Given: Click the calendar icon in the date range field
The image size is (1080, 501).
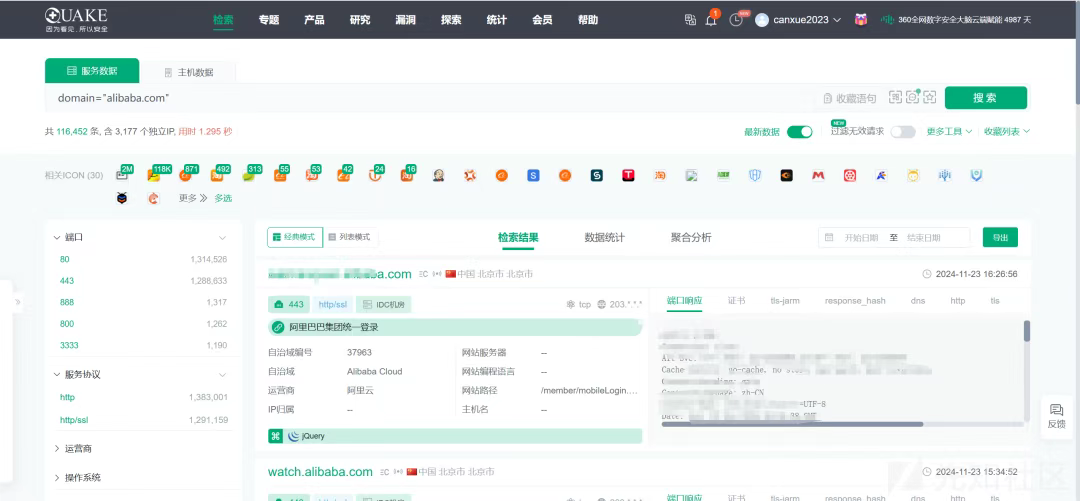Looking at the screenshot, I should coord(829,238).
